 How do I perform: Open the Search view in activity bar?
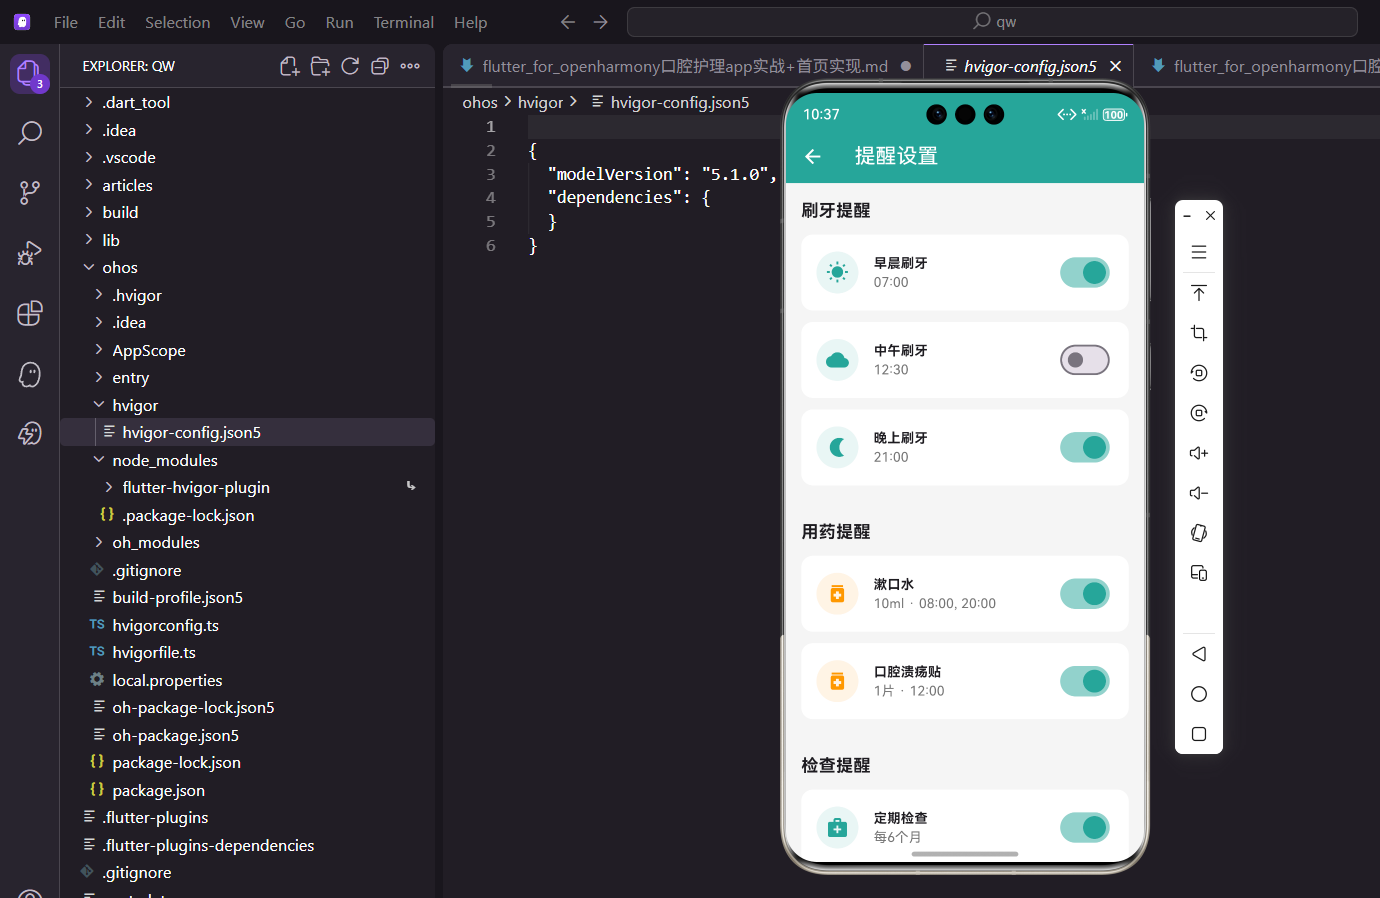(x=30, y=133)
